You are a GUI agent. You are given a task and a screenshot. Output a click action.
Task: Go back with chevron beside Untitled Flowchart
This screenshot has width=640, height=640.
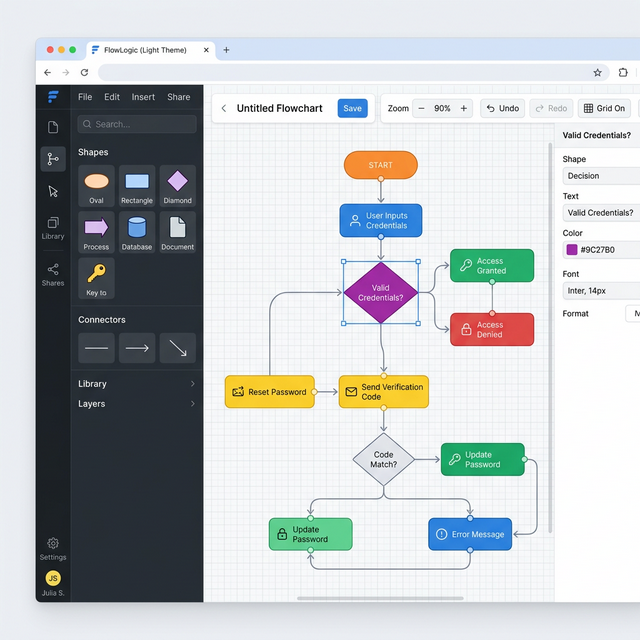coord(224,108)
